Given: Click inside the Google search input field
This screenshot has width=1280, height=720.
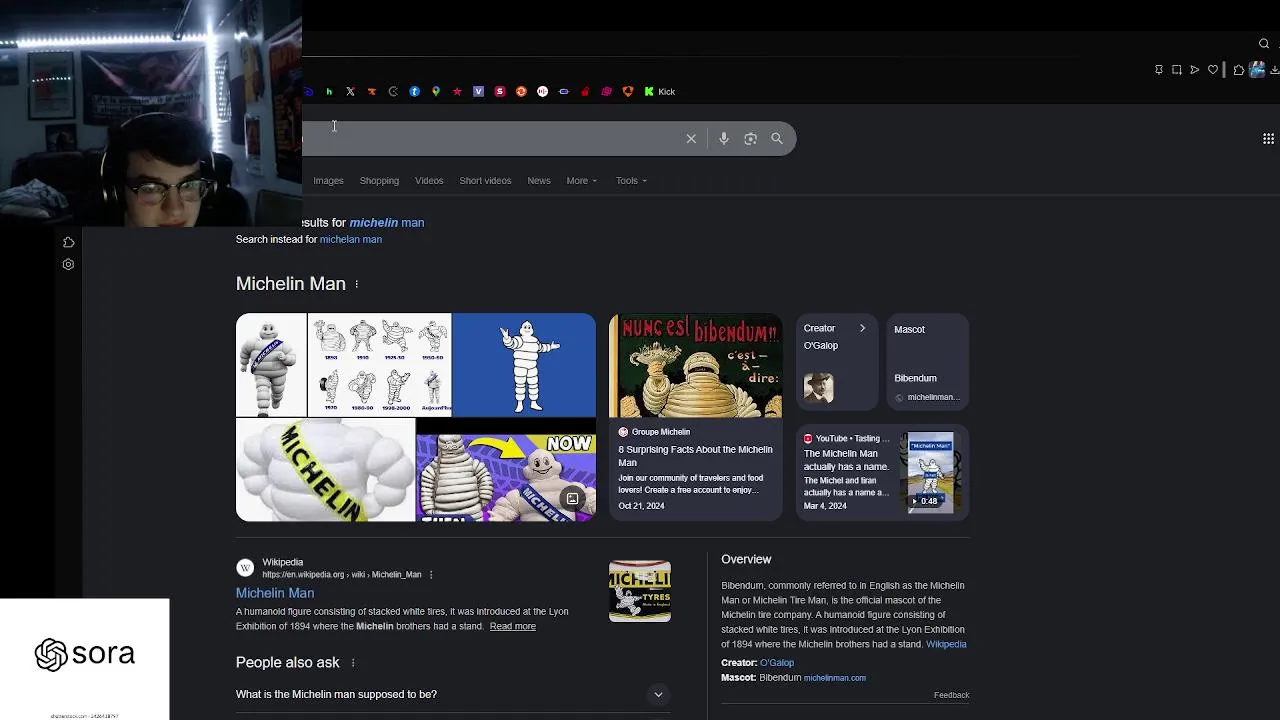Looking at the screenshot, I should pos(490,139).
